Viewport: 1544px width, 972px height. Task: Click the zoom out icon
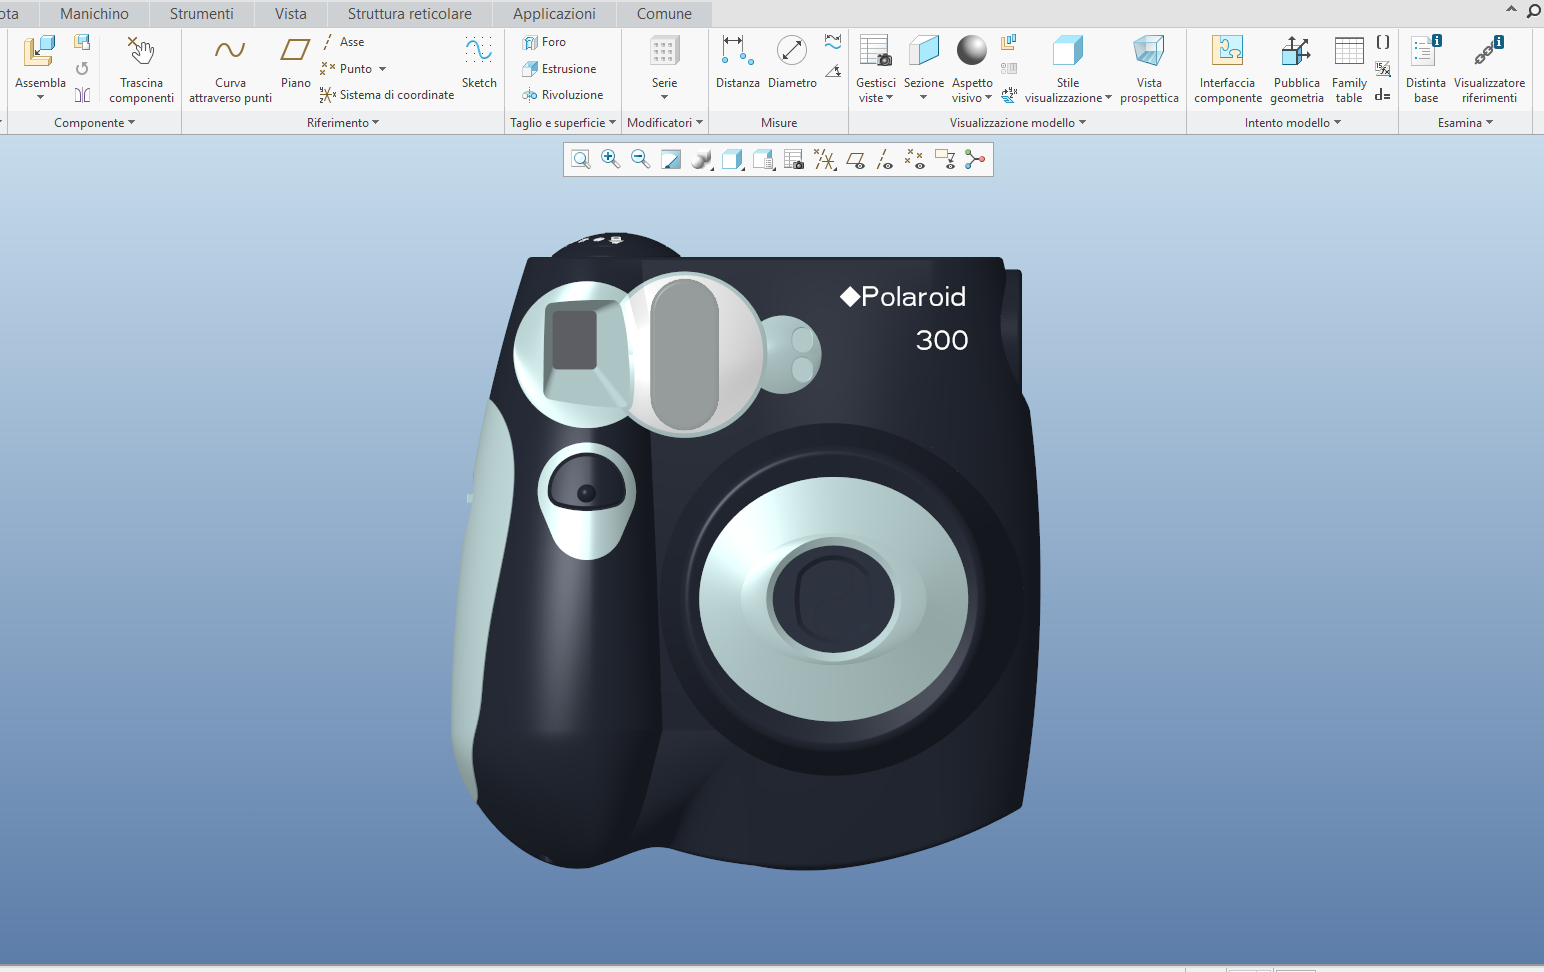[x=640, y=159]
